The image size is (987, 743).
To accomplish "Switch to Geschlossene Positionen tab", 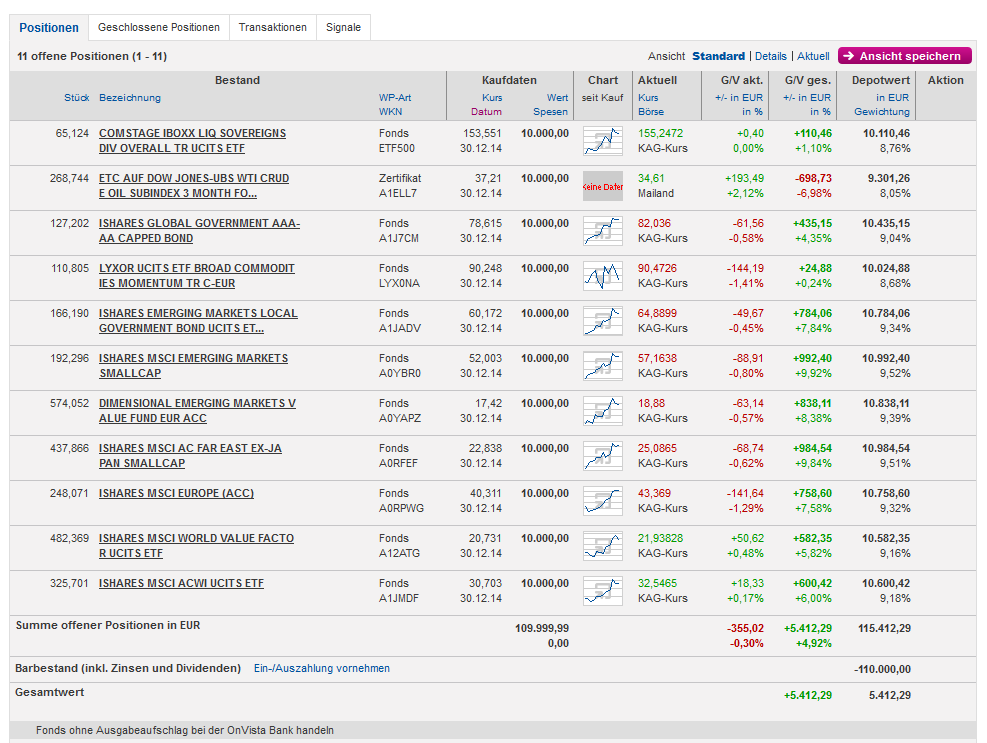I will tap(158, 28).
